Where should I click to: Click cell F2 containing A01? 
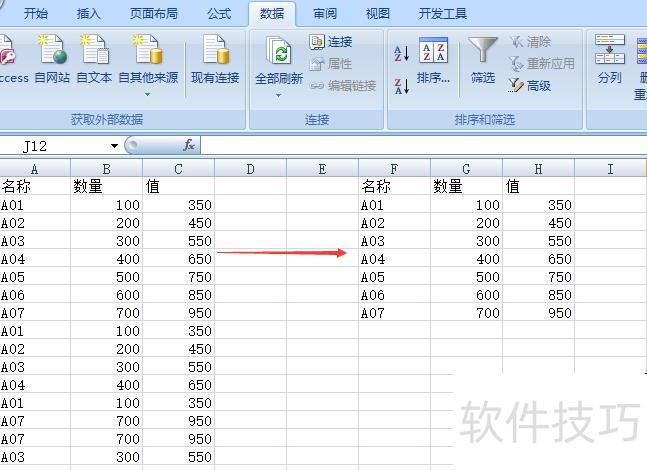tap(394, 205)
